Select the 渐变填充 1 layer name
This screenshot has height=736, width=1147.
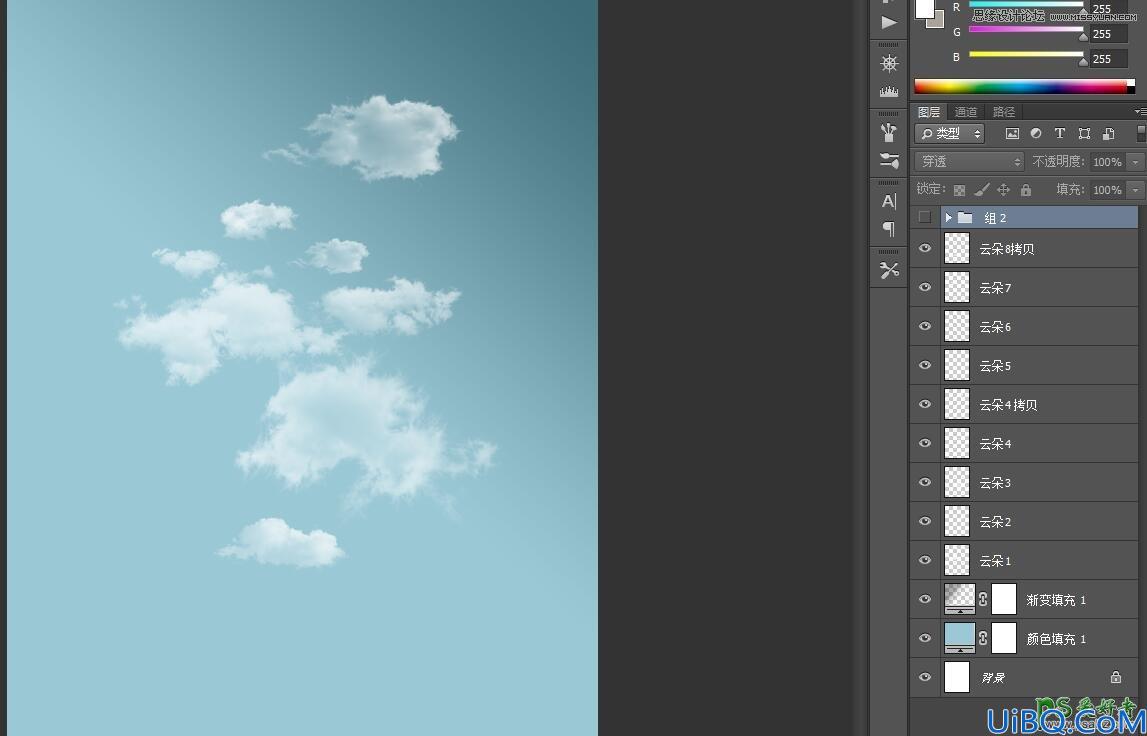tap(1056, 600)
